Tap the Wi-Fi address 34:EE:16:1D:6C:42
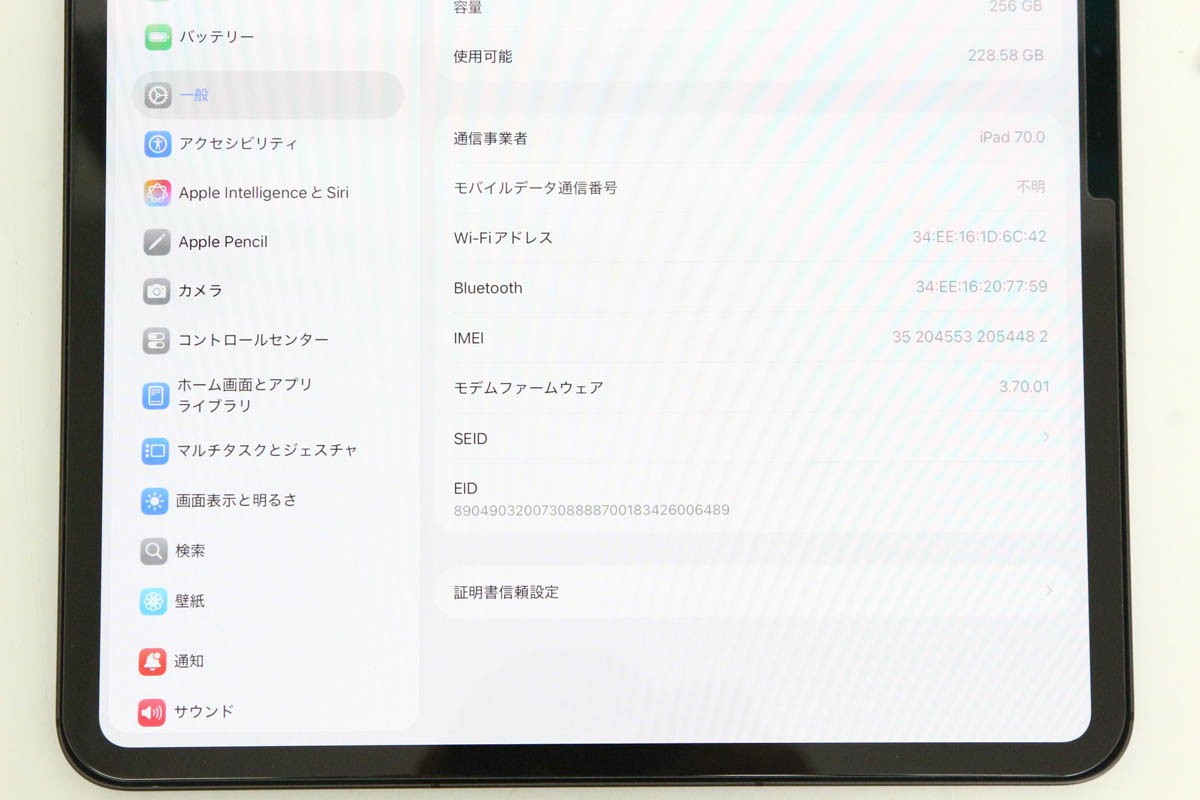 click(979, 237)
